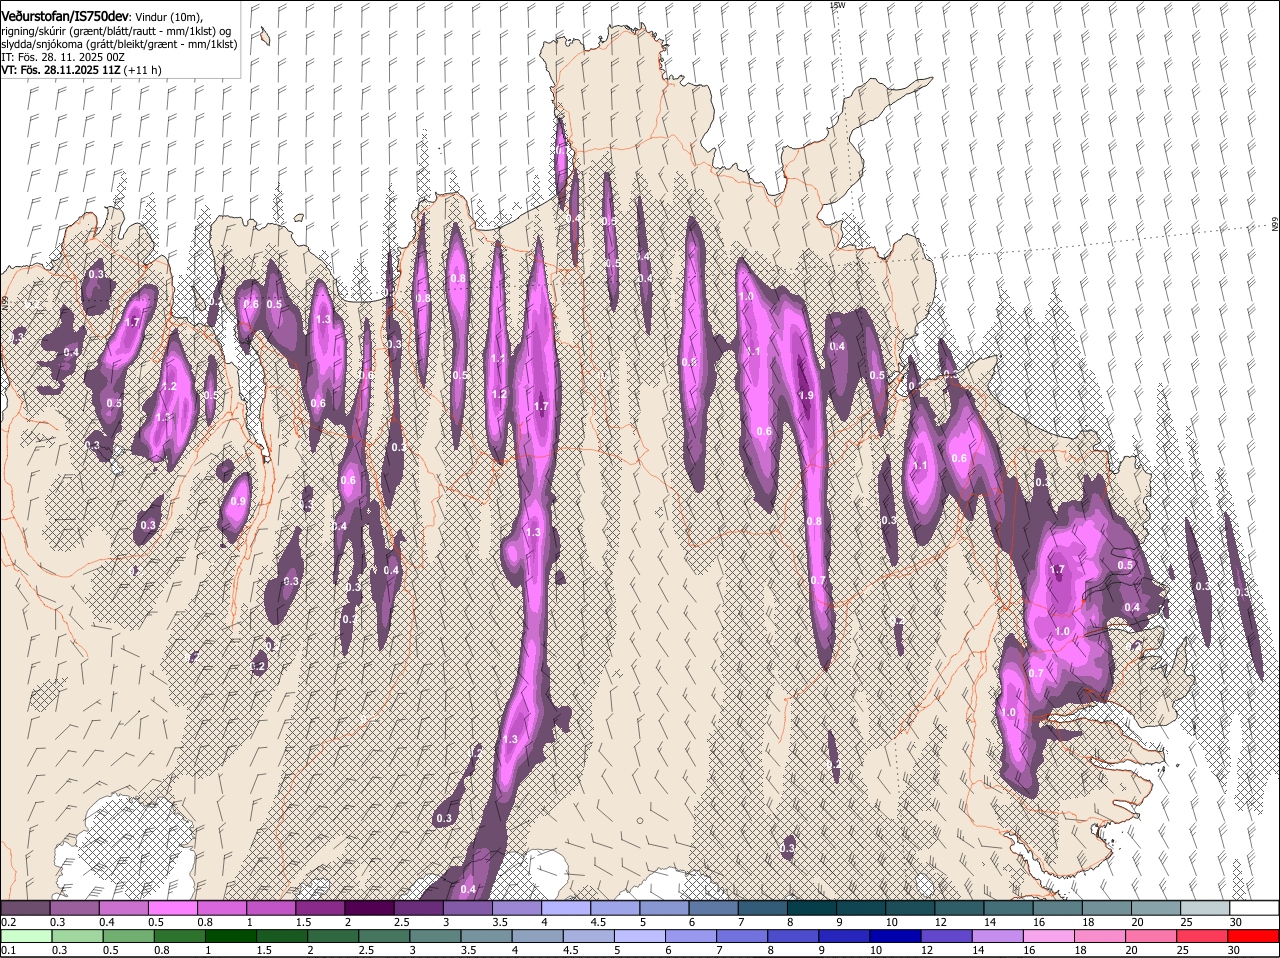Pick light pink lower swatch starting at 16
1280x958 pixels.
(x=1048, y=936)
